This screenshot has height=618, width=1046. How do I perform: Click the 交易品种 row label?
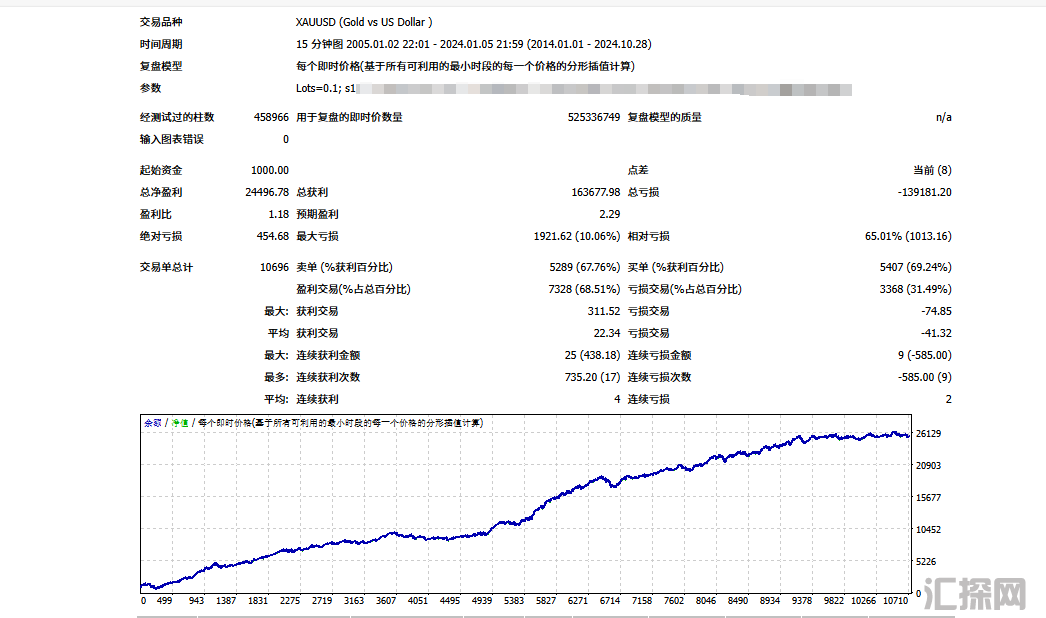pos(161,22)
